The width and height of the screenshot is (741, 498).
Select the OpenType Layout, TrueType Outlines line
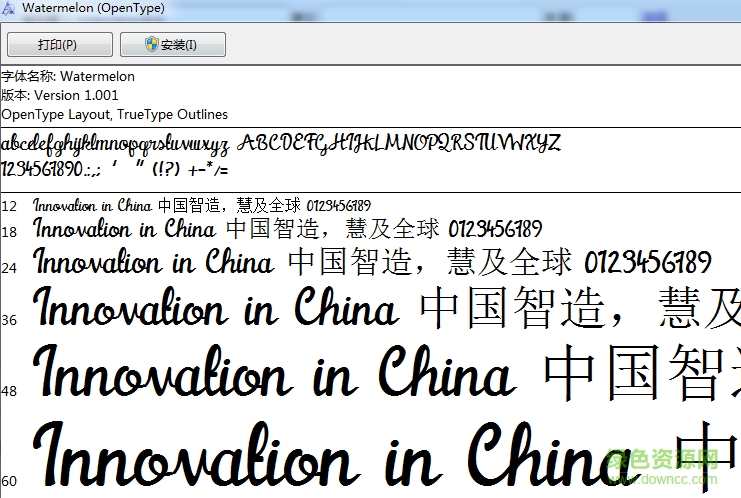pyautogui.click(x=114, y=114)
